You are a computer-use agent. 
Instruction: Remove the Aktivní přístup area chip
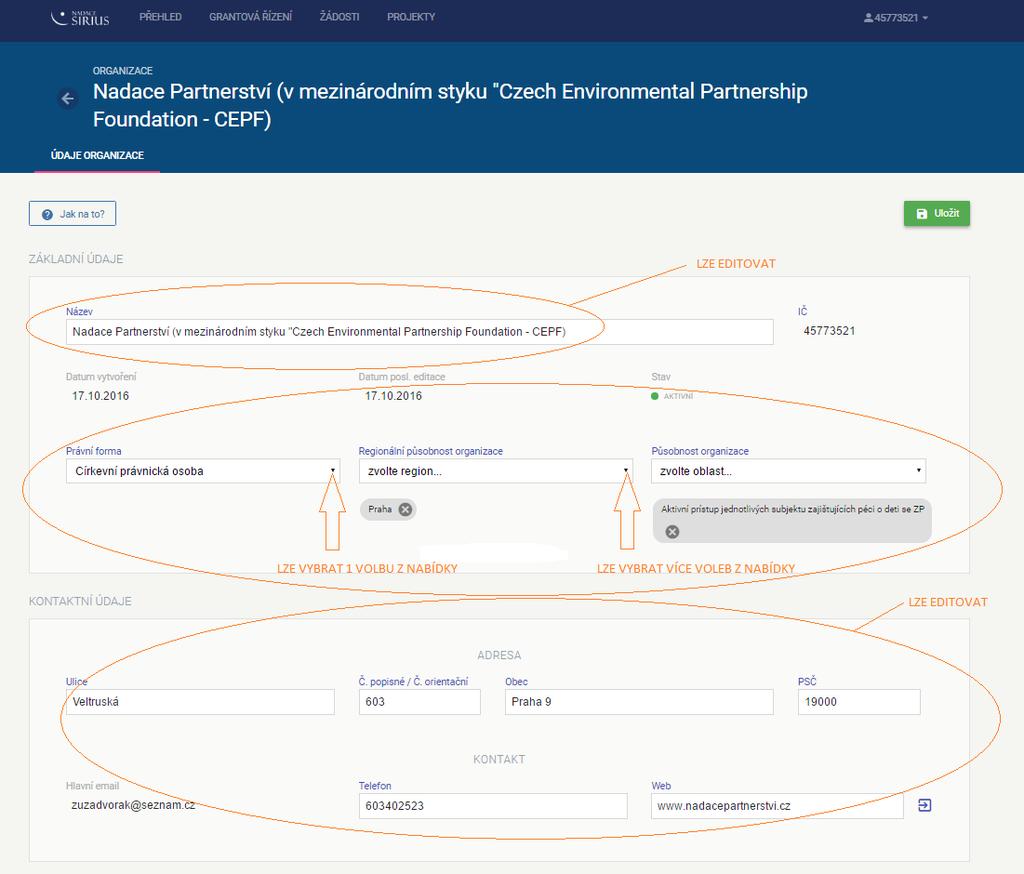672,532
